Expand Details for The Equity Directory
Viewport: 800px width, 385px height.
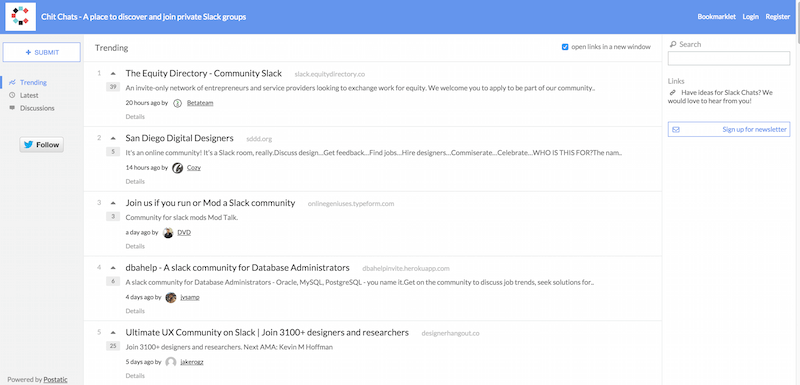(x=135, y=117)
